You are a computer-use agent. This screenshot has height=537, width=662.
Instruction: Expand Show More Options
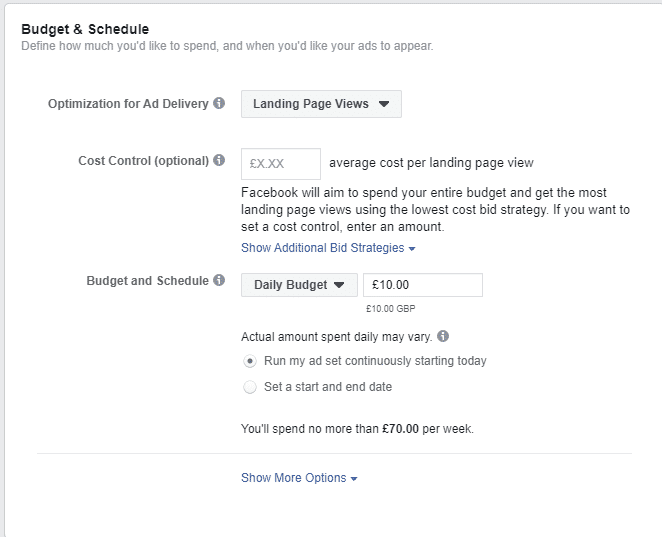[299, 478]
